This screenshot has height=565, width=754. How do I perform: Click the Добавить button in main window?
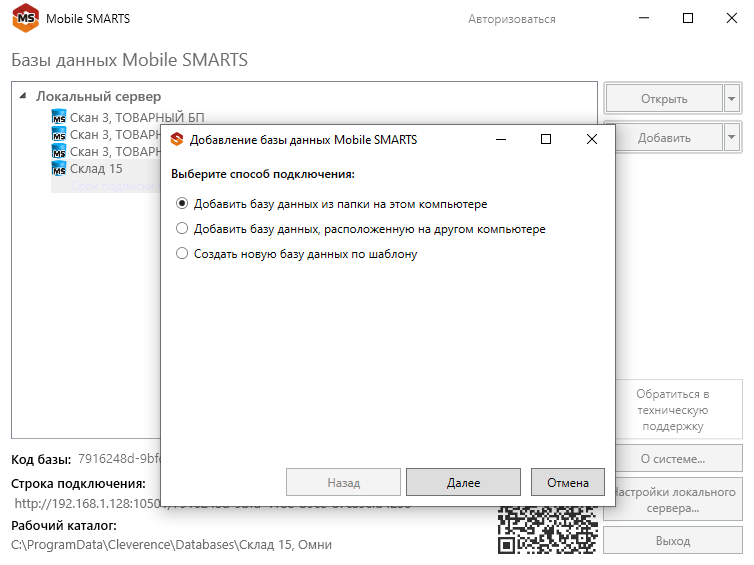point(668,138)
